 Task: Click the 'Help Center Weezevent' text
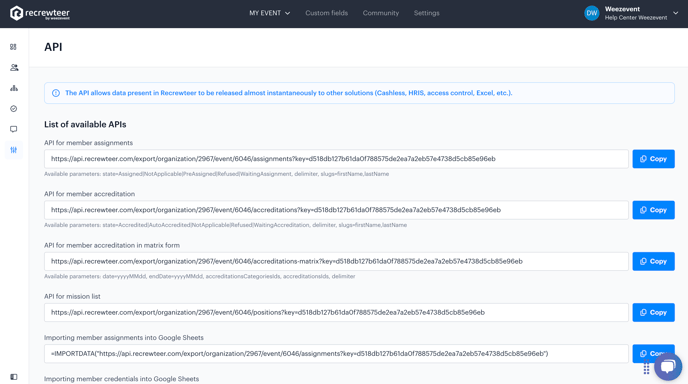[636, 18]
